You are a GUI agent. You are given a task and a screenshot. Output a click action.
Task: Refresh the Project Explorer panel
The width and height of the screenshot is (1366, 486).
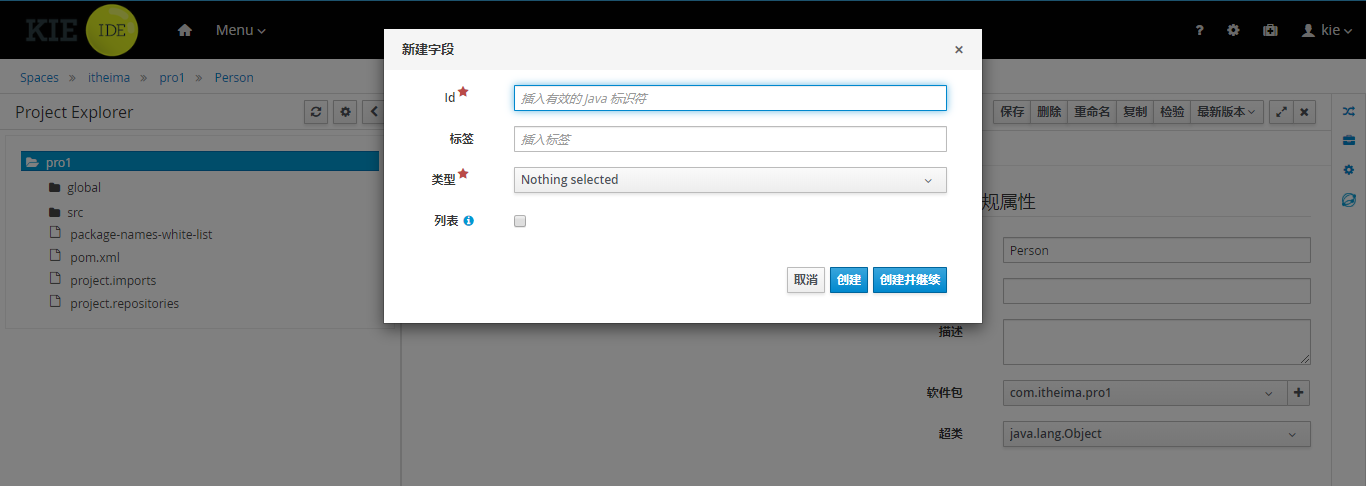pos(316,112)
